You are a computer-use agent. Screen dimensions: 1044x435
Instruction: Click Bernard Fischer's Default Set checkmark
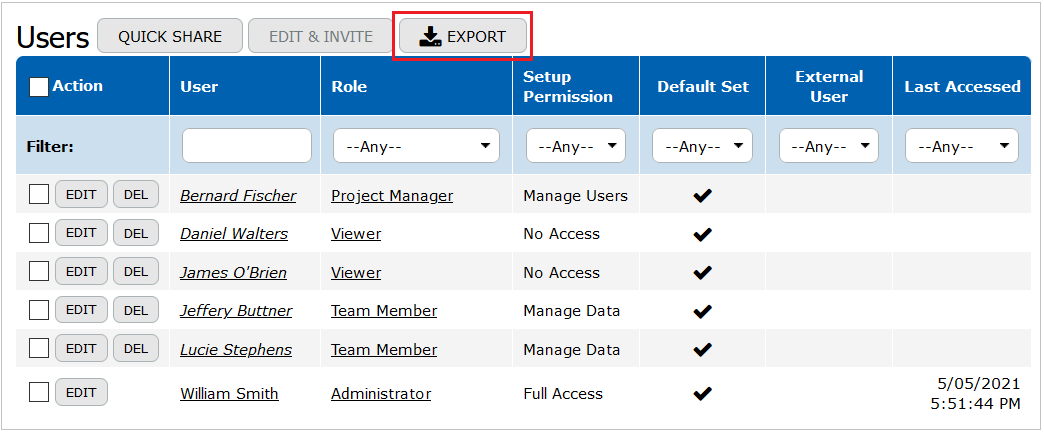tap(702, 195)
